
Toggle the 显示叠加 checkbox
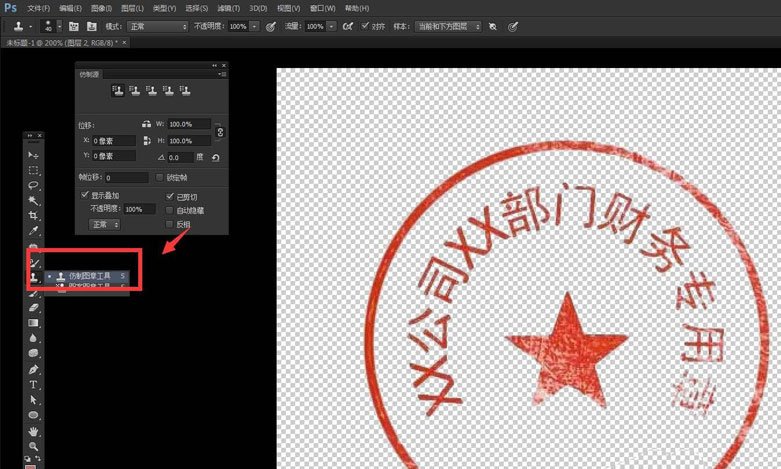(85, 196)
